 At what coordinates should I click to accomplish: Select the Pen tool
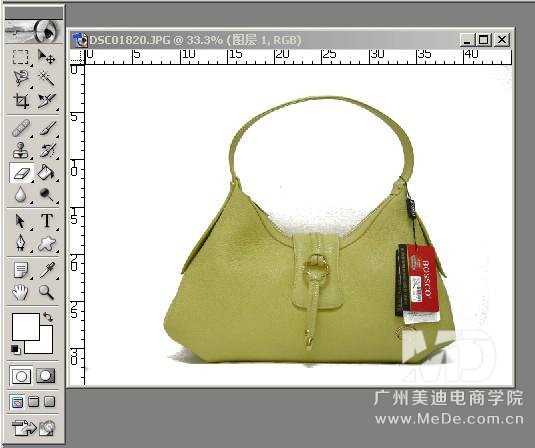[x=20, y=243]
